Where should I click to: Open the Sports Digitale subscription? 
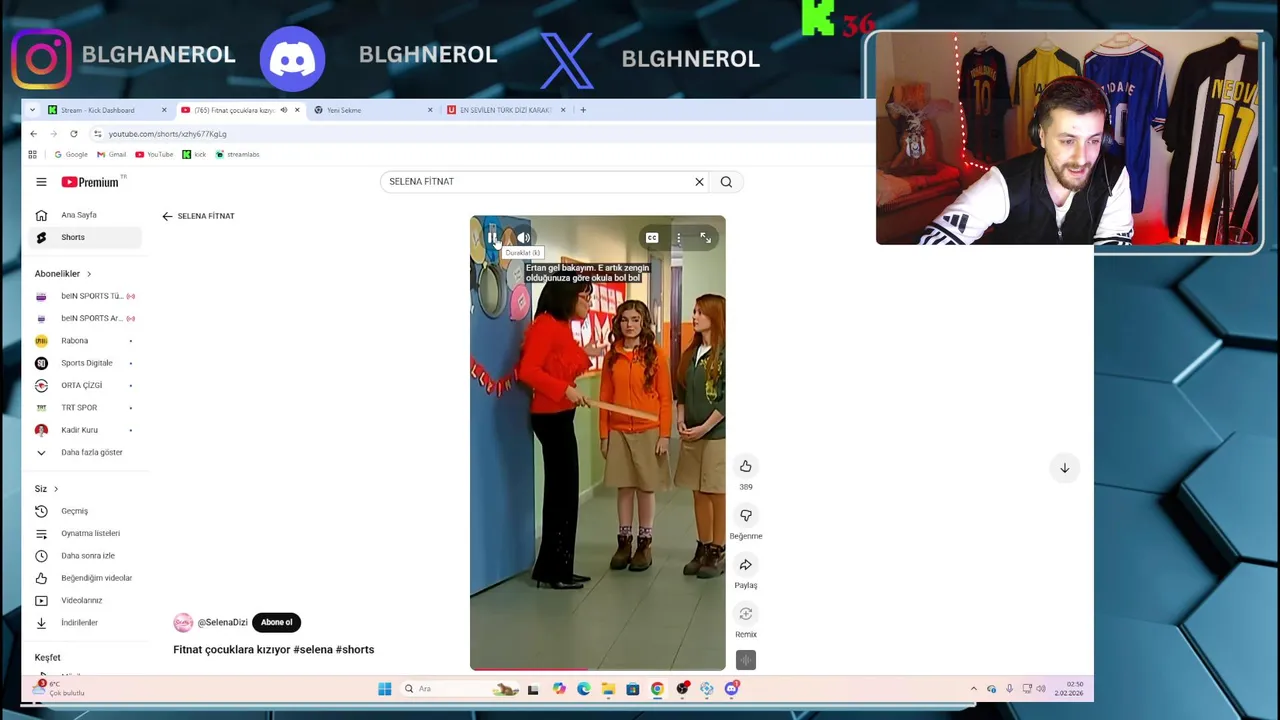[84, 363]
